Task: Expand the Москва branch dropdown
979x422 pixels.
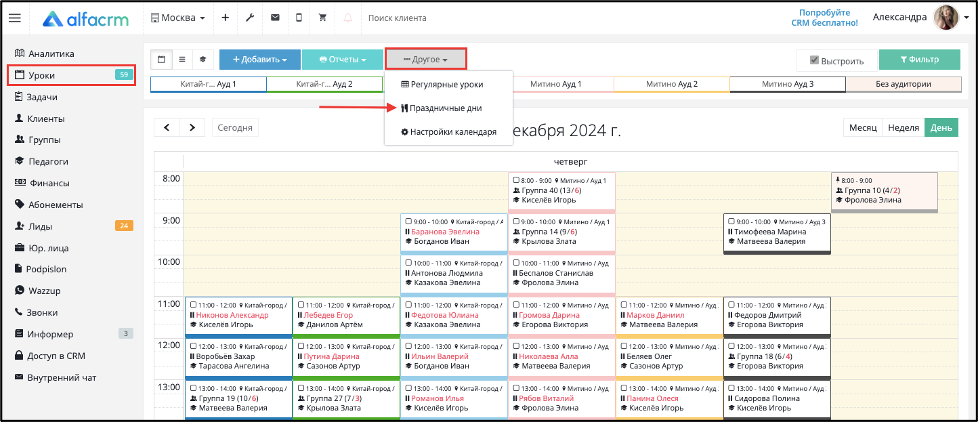Action: [178, 18]
